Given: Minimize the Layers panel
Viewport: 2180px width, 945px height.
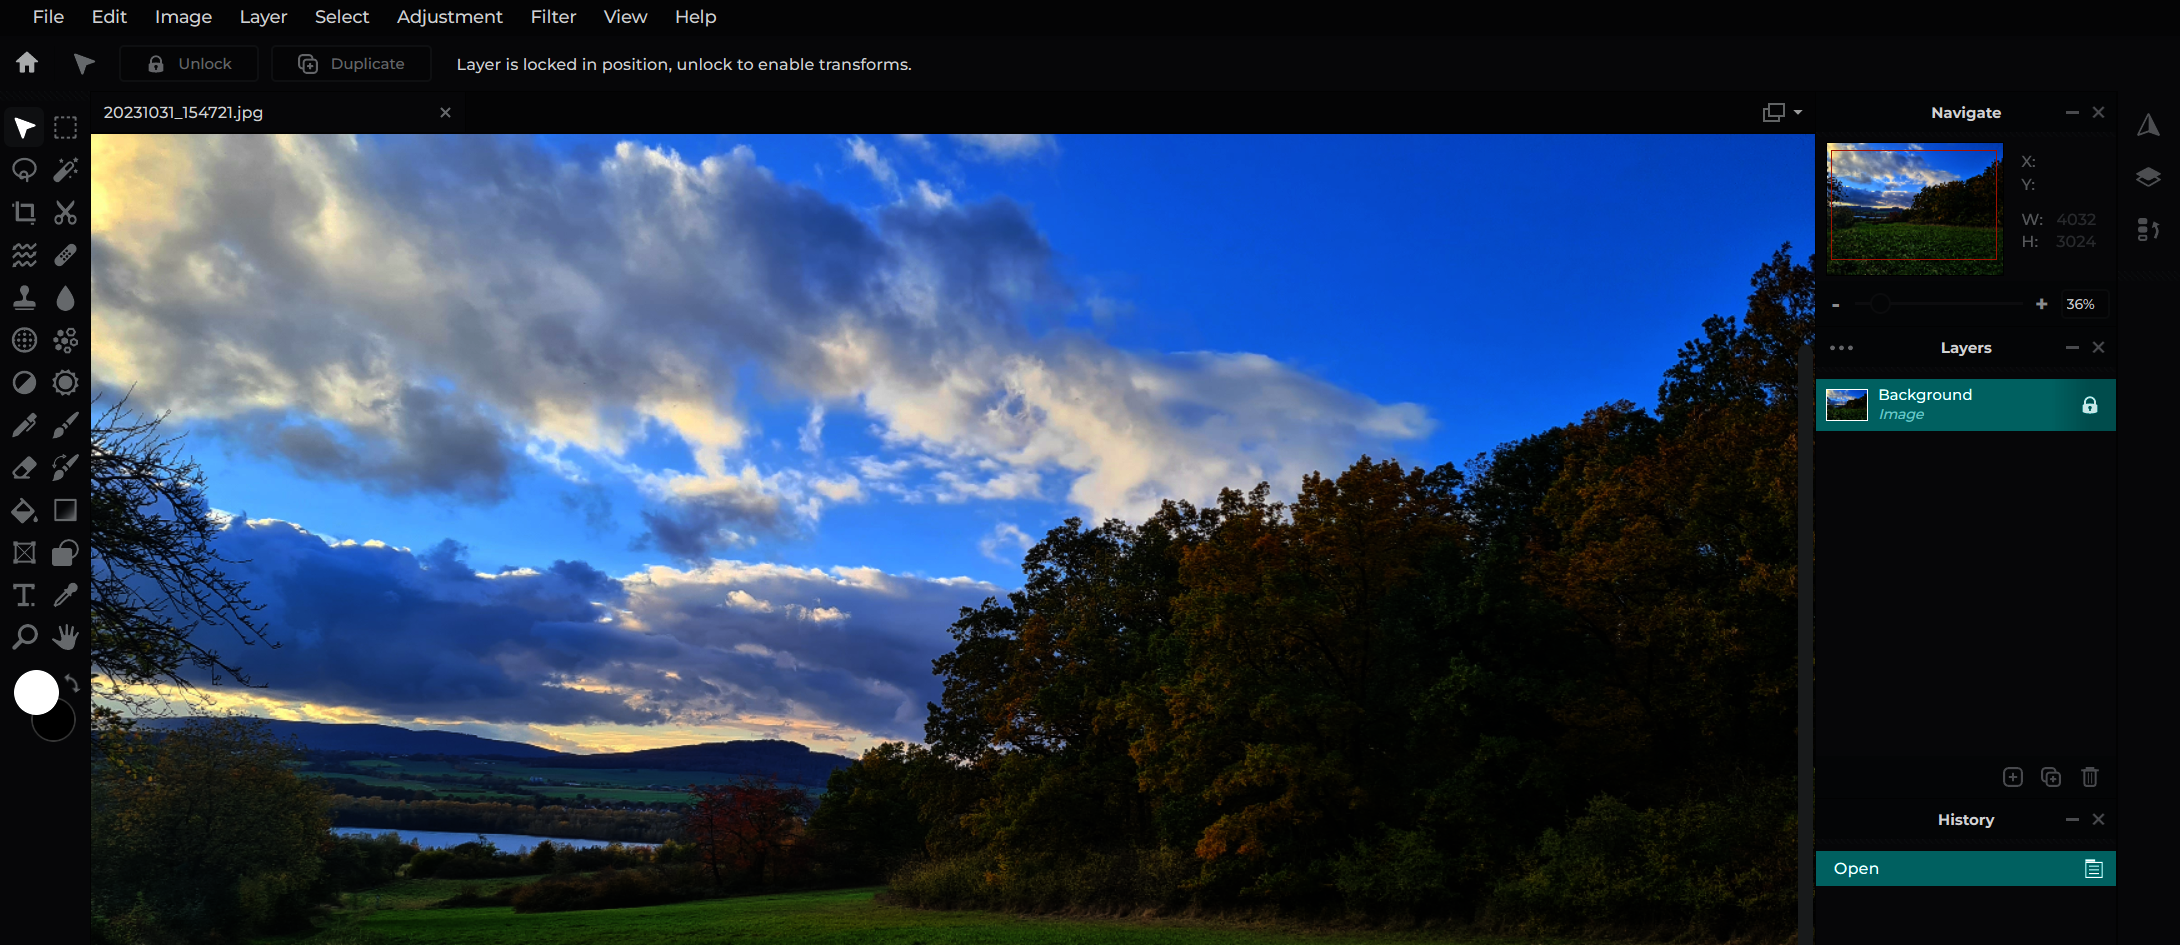Looking at the screenshot, I should pyautogui.click(x=2072, y=347).
